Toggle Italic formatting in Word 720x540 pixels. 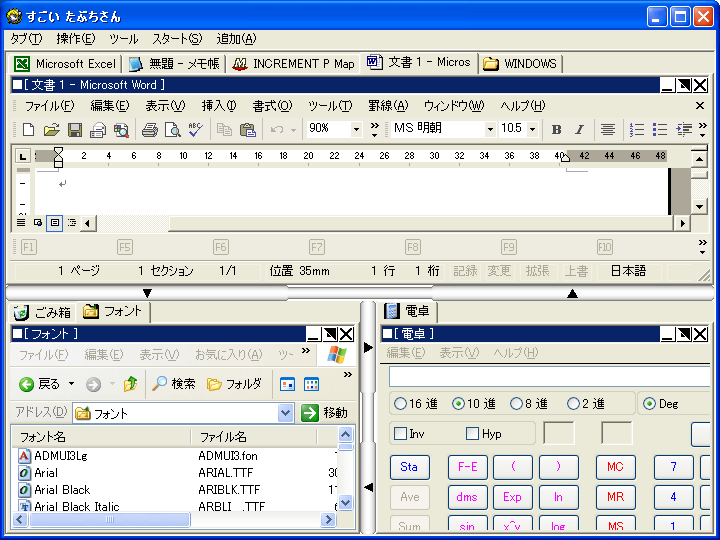(579, 129)
